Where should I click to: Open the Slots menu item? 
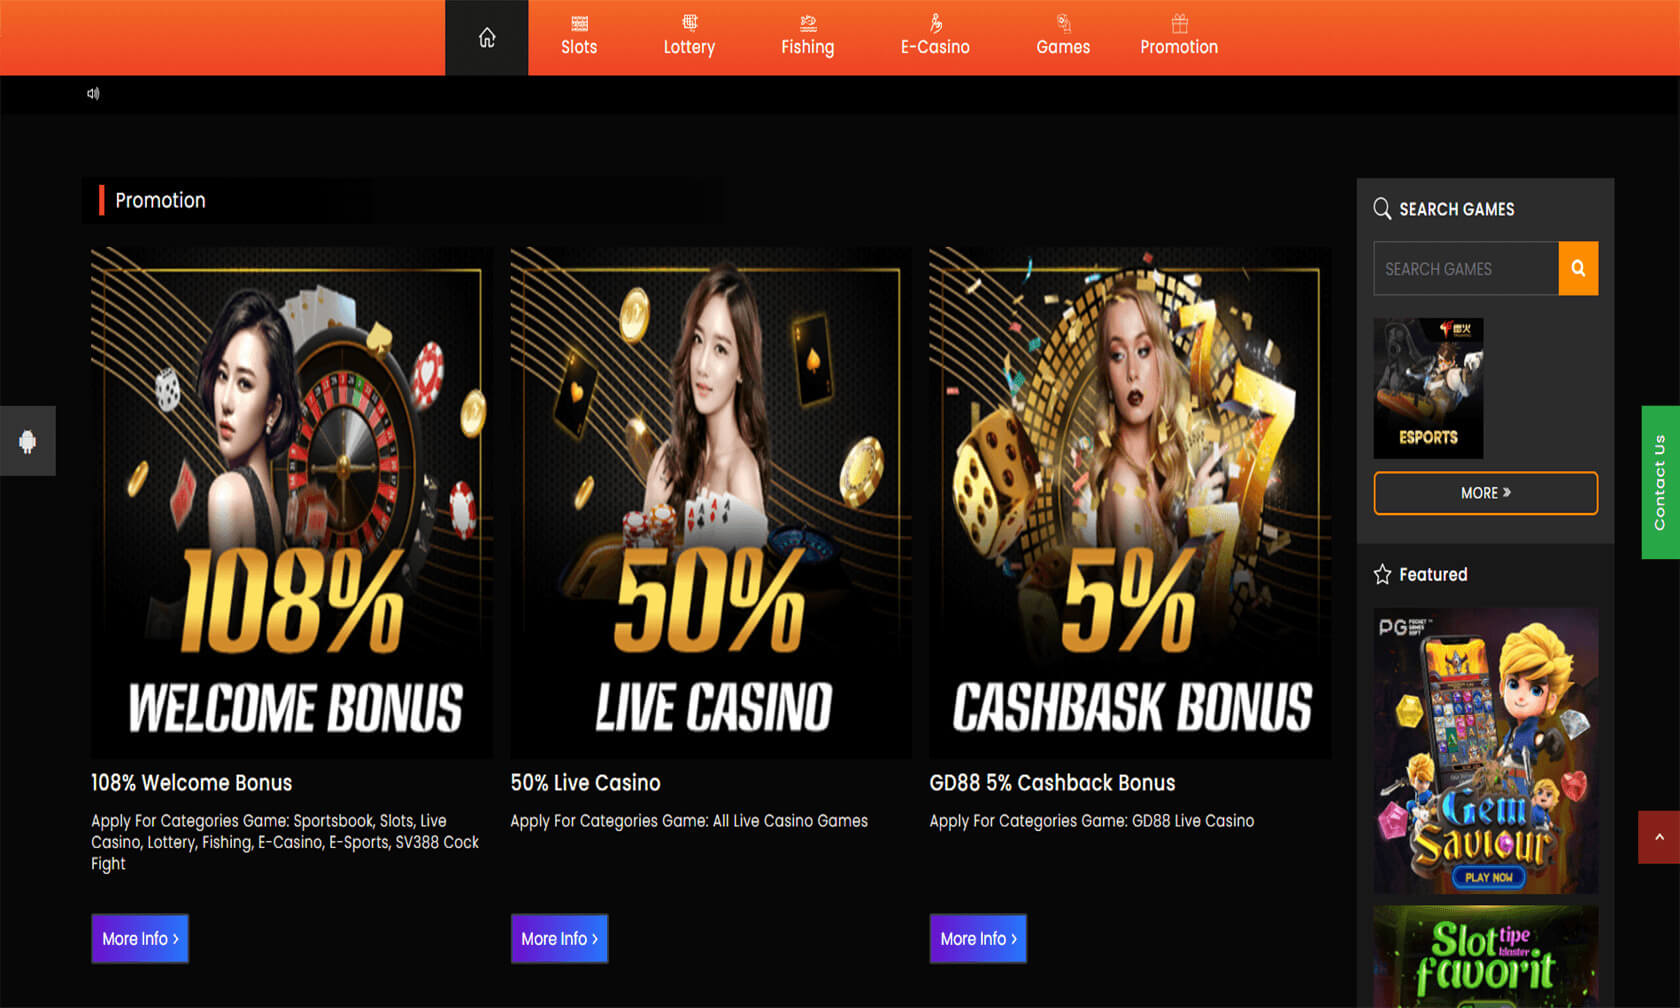point(579,37)
